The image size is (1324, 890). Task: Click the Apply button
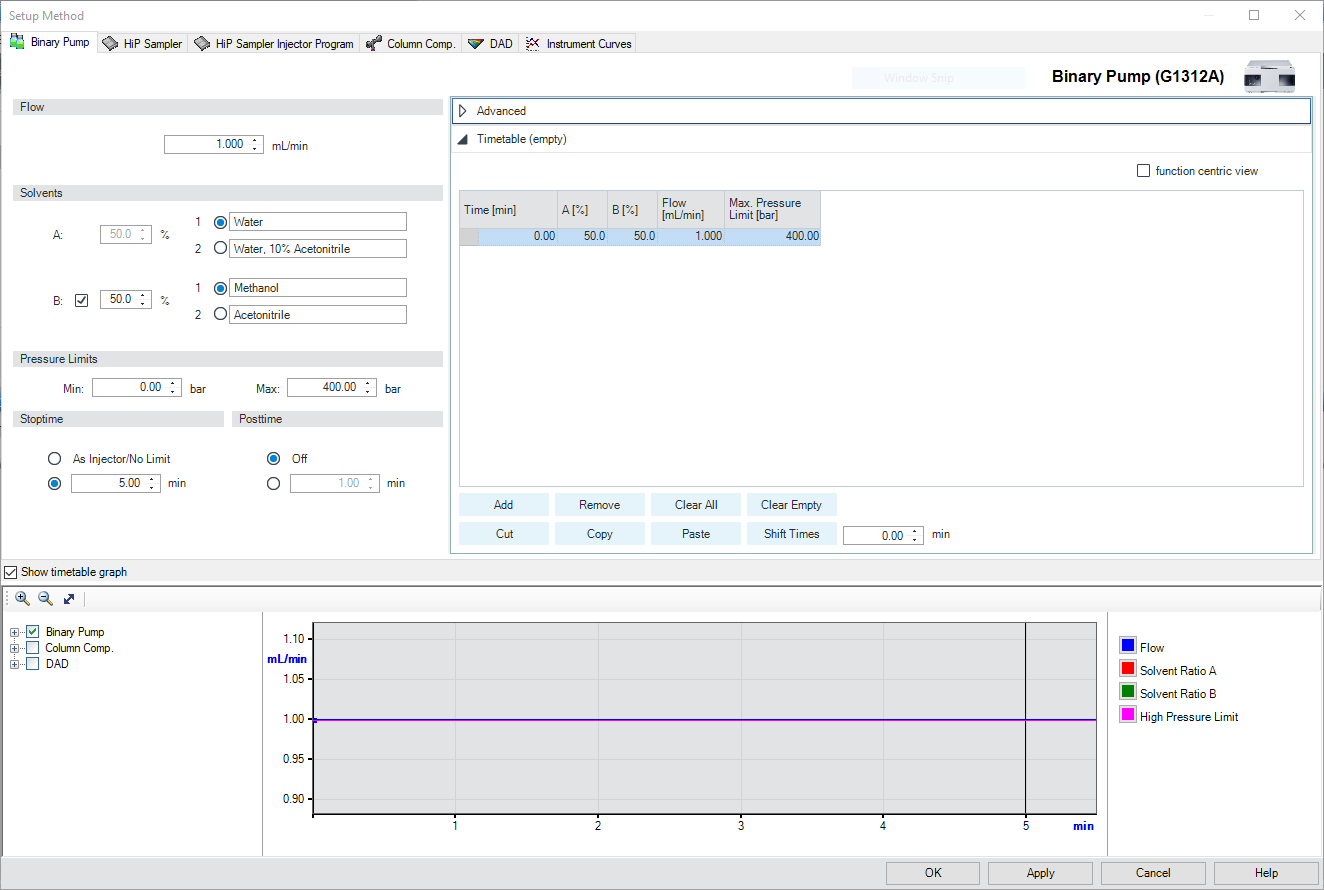point(1040,873)
